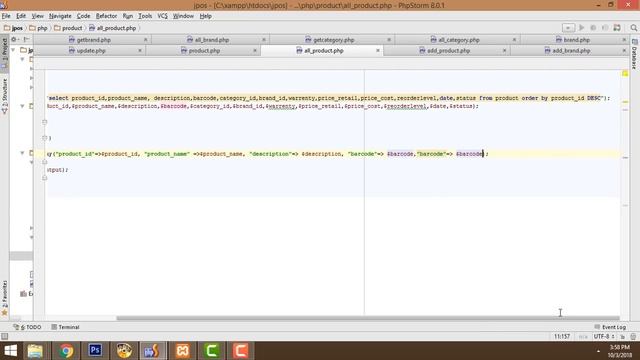Open the VCS menu
This screenshot has width=640, height=360.
coord(162,16)
